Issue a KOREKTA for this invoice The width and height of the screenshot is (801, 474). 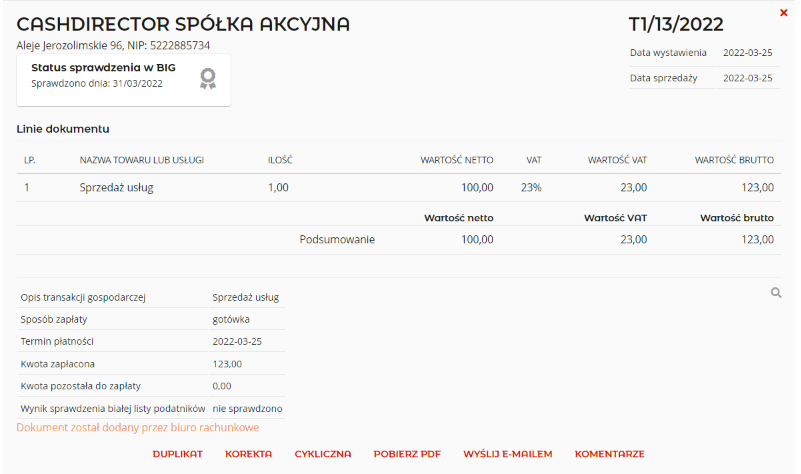pyautogui.click(x=248, y=454)
